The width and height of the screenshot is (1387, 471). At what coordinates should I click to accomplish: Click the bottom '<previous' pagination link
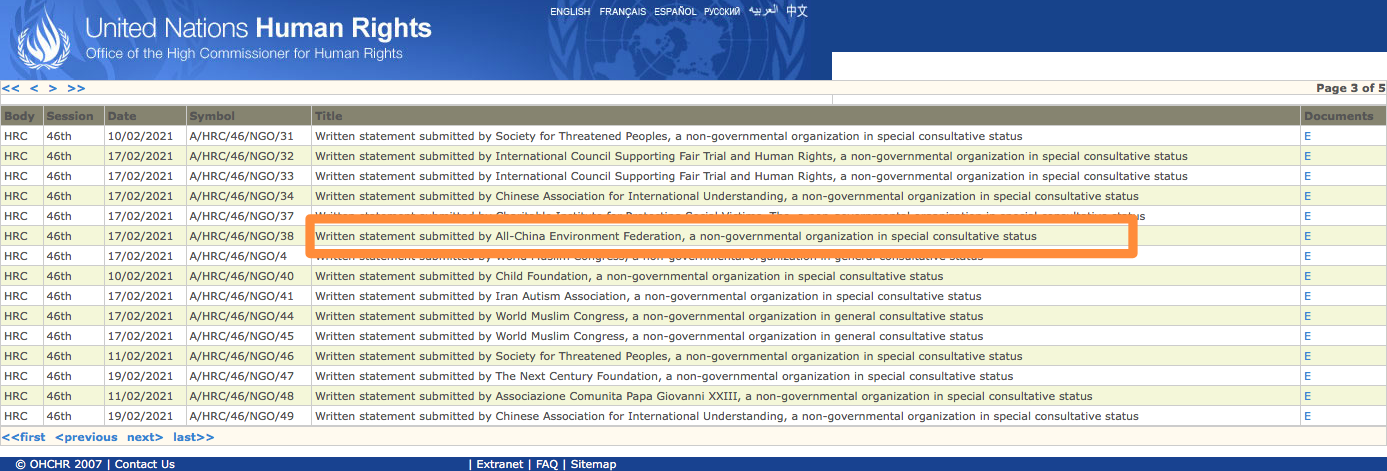pos(86,437)
